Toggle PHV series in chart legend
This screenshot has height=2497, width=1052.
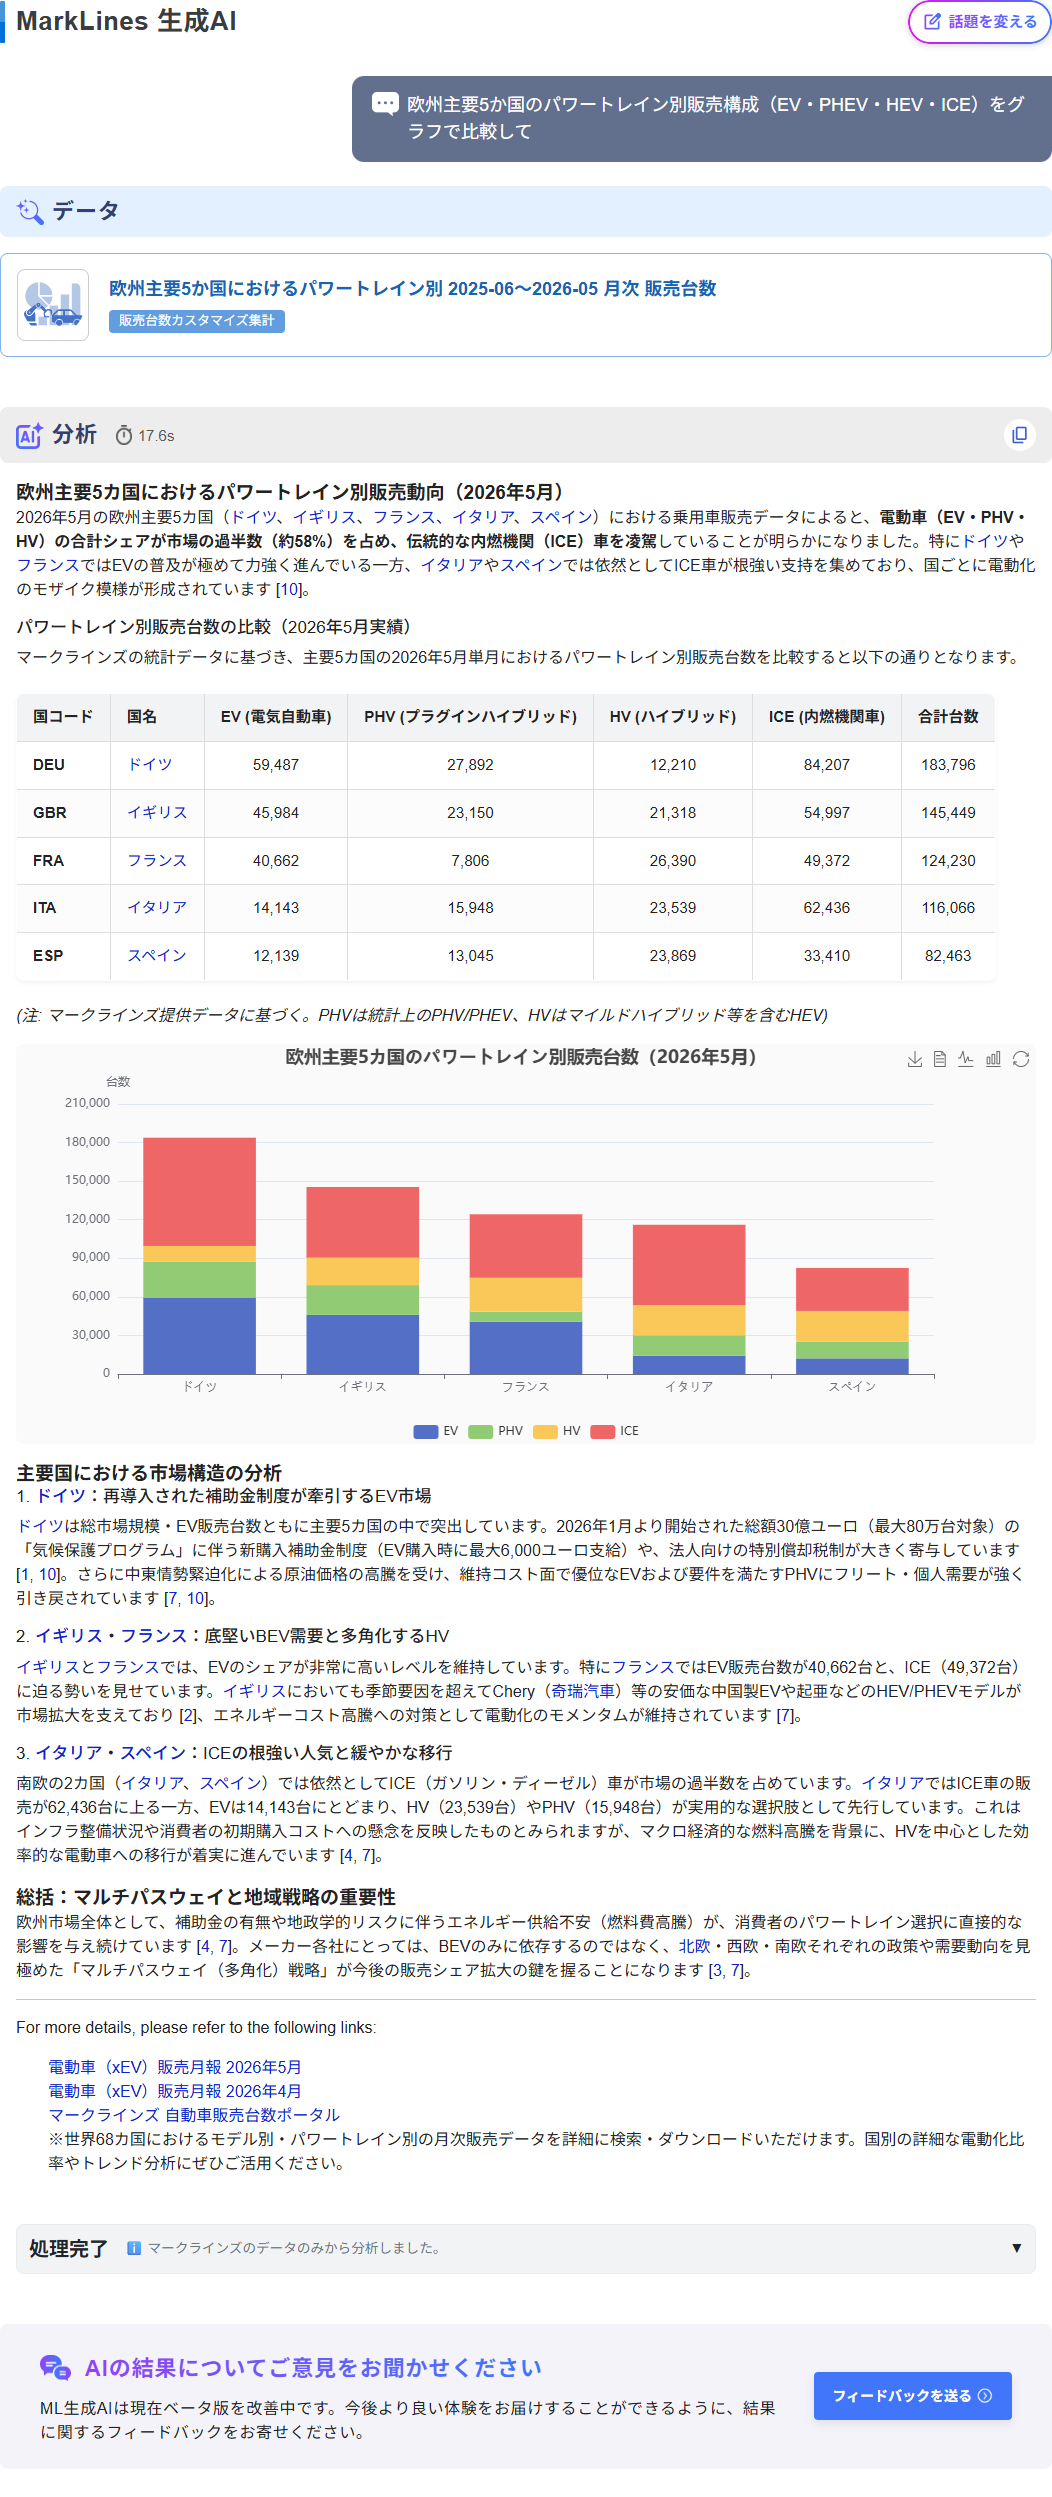tap(495, 1431)
